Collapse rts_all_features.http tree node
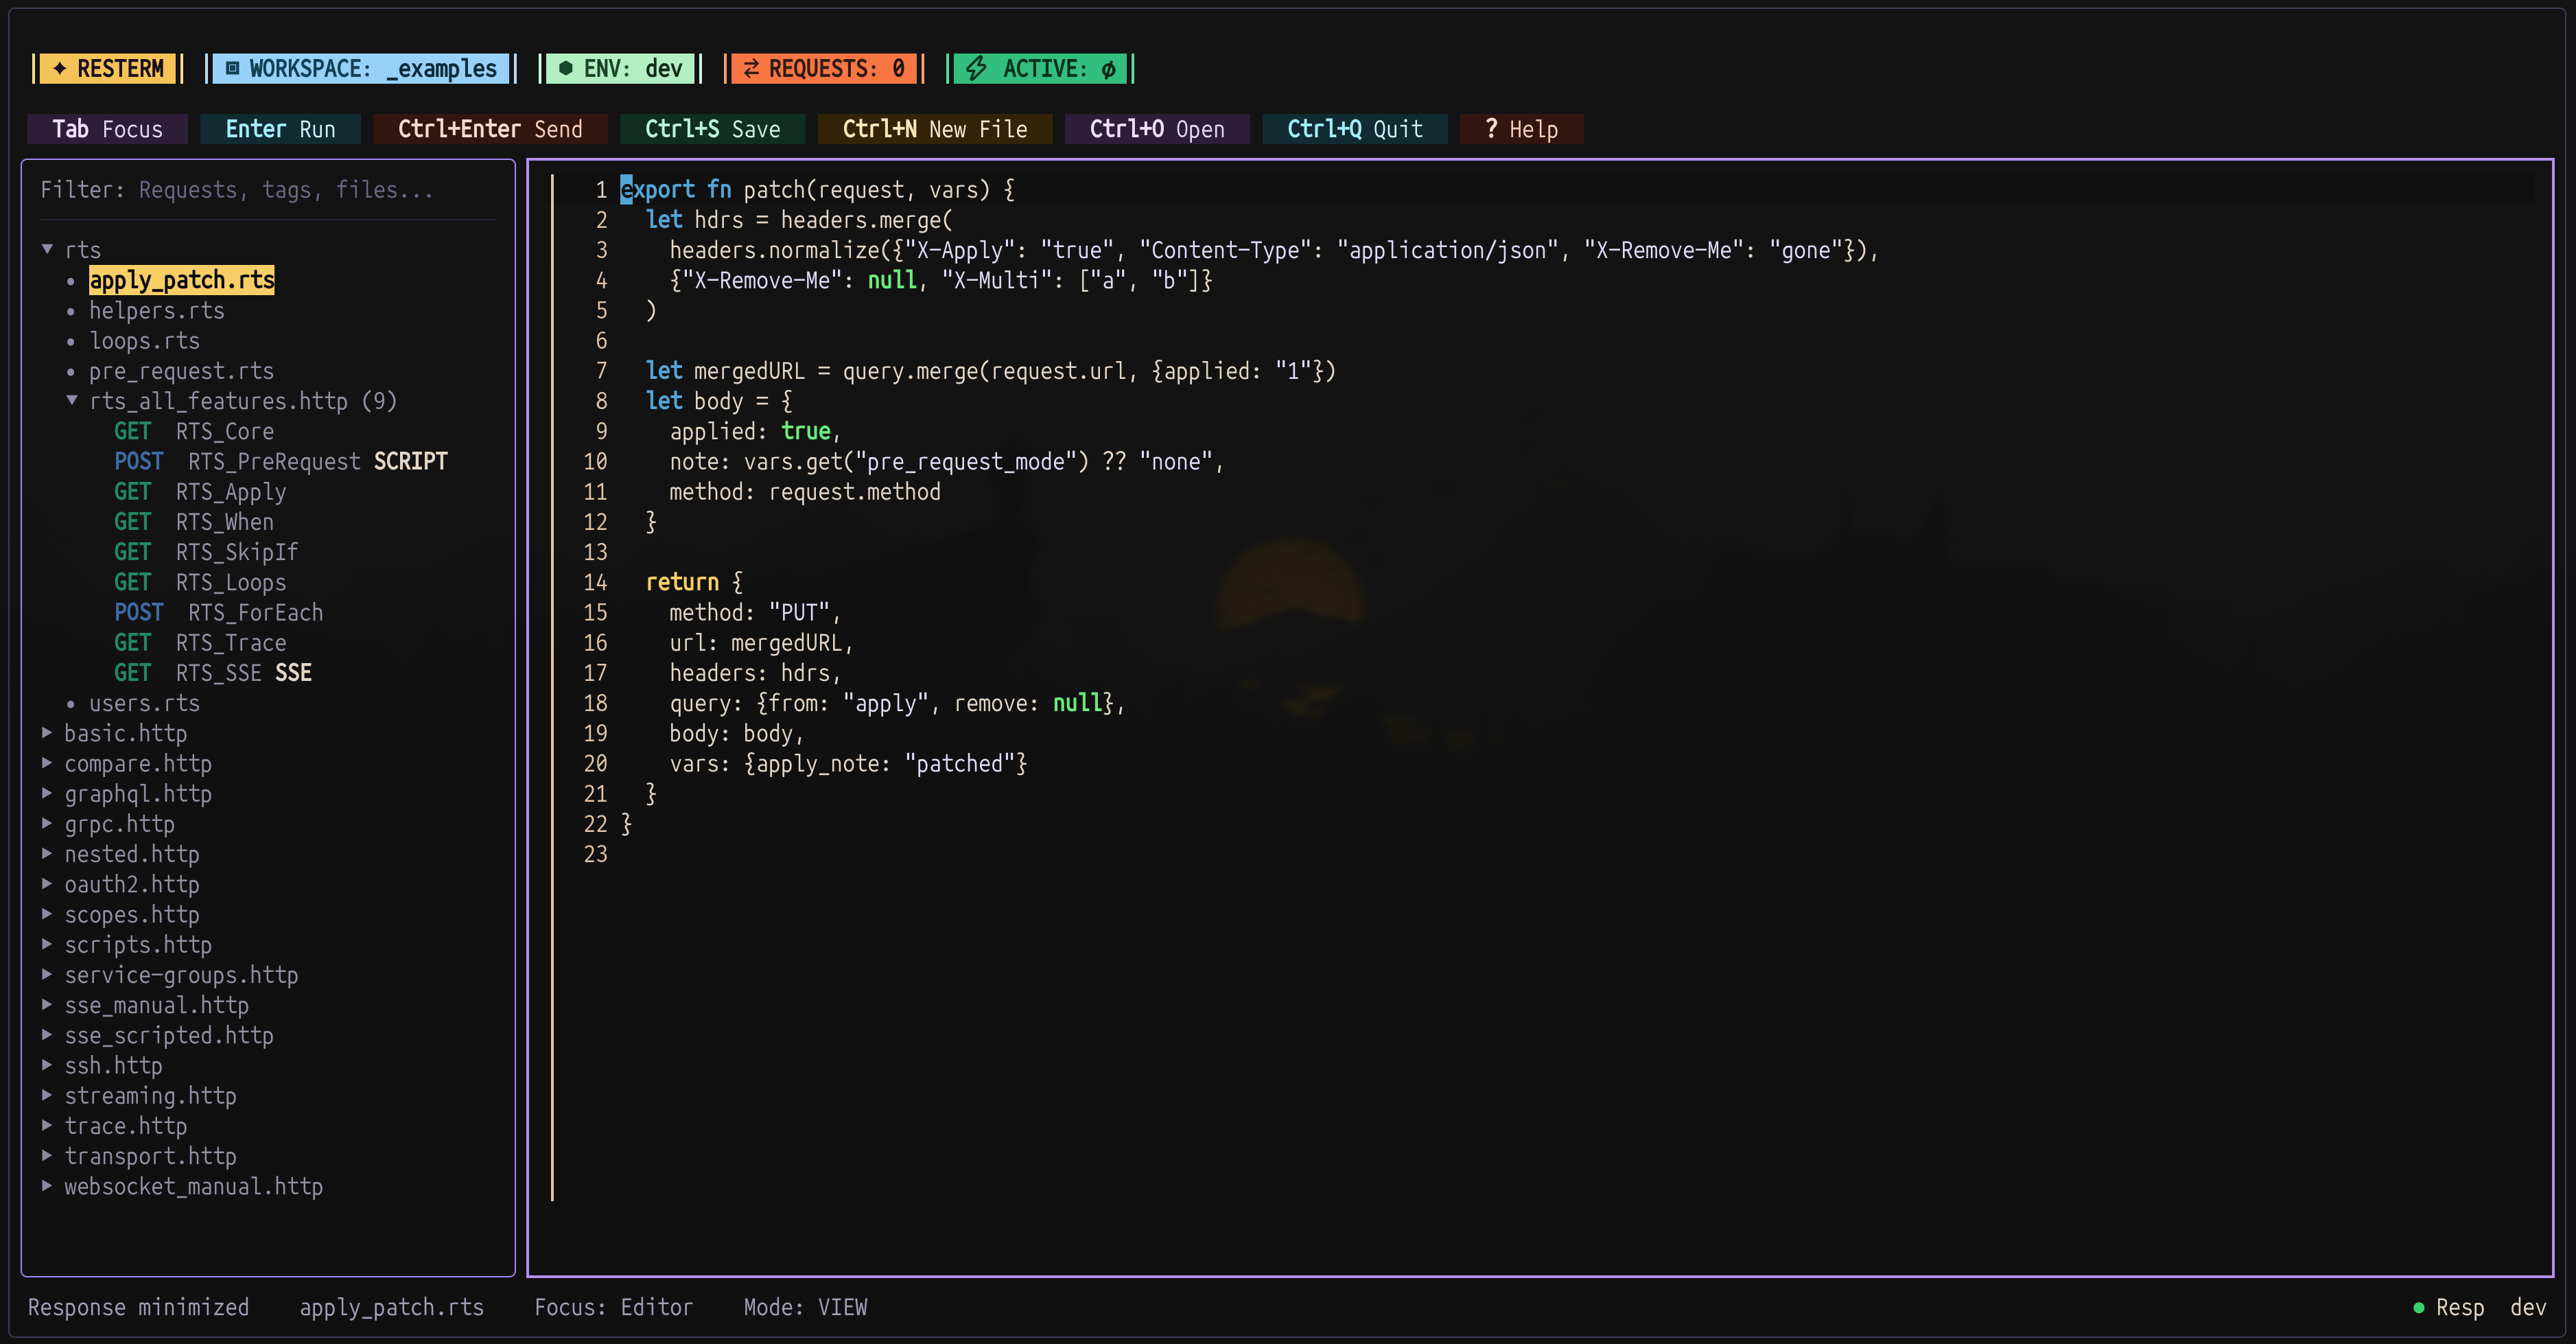Screen dimensions: 2576x1344 (x=72, y=400)
